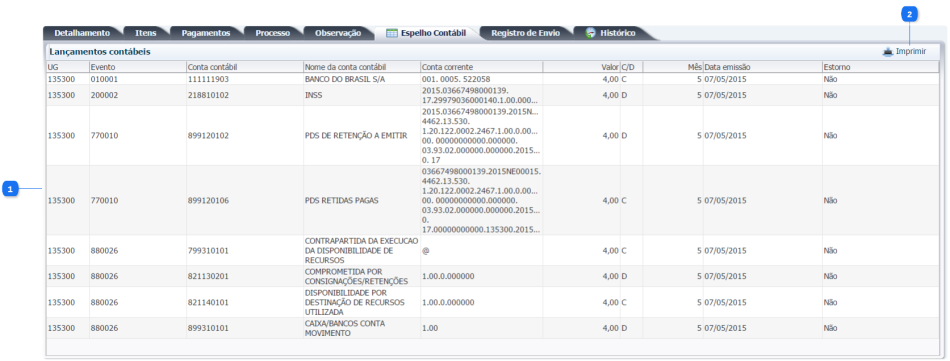Click the C/D column header
Viewport: 950px width, 361px height.
click(x=631, y=67)
